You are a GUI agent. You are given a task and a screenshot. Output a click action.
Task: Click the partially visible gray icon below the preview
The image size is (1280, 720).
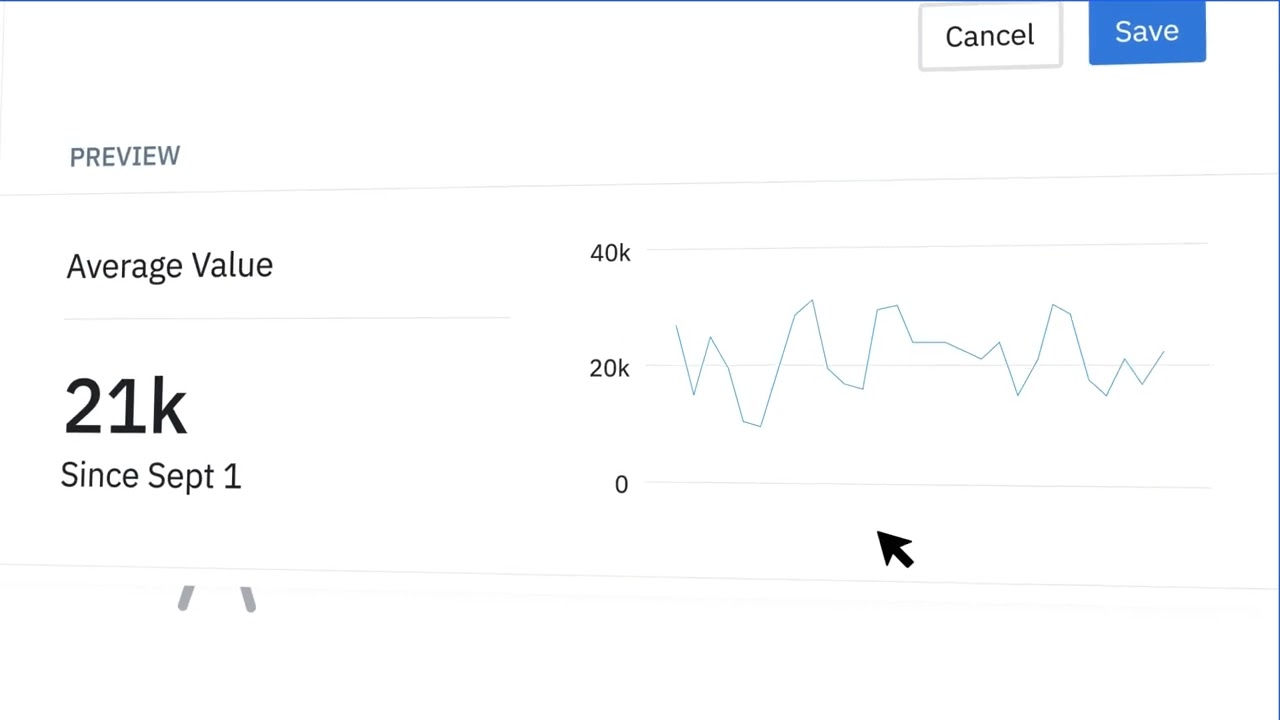pyautogui.click(x=217, y=598)
